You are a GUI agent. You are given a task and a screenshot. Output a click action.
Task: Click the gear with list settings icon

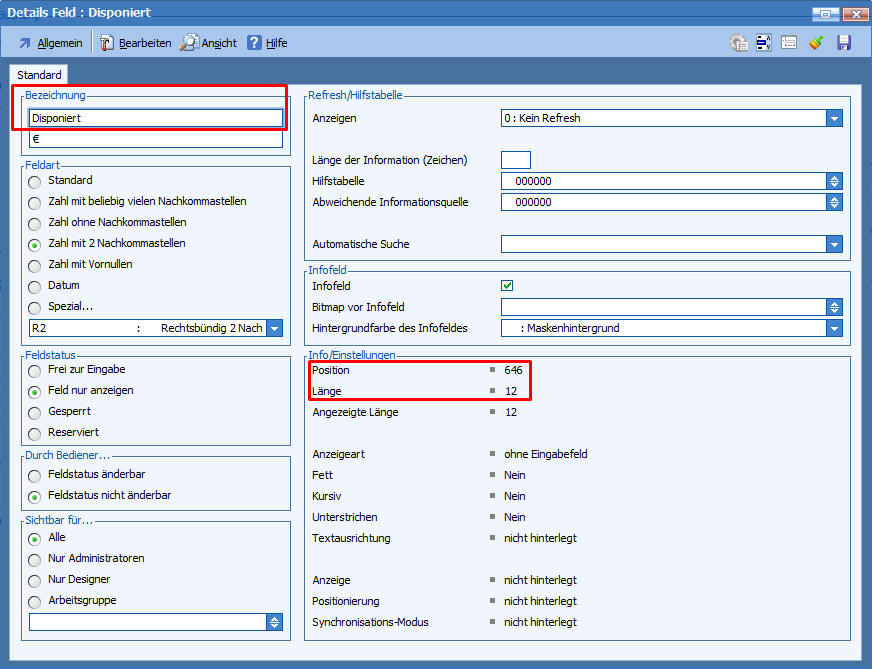[739, 43]
